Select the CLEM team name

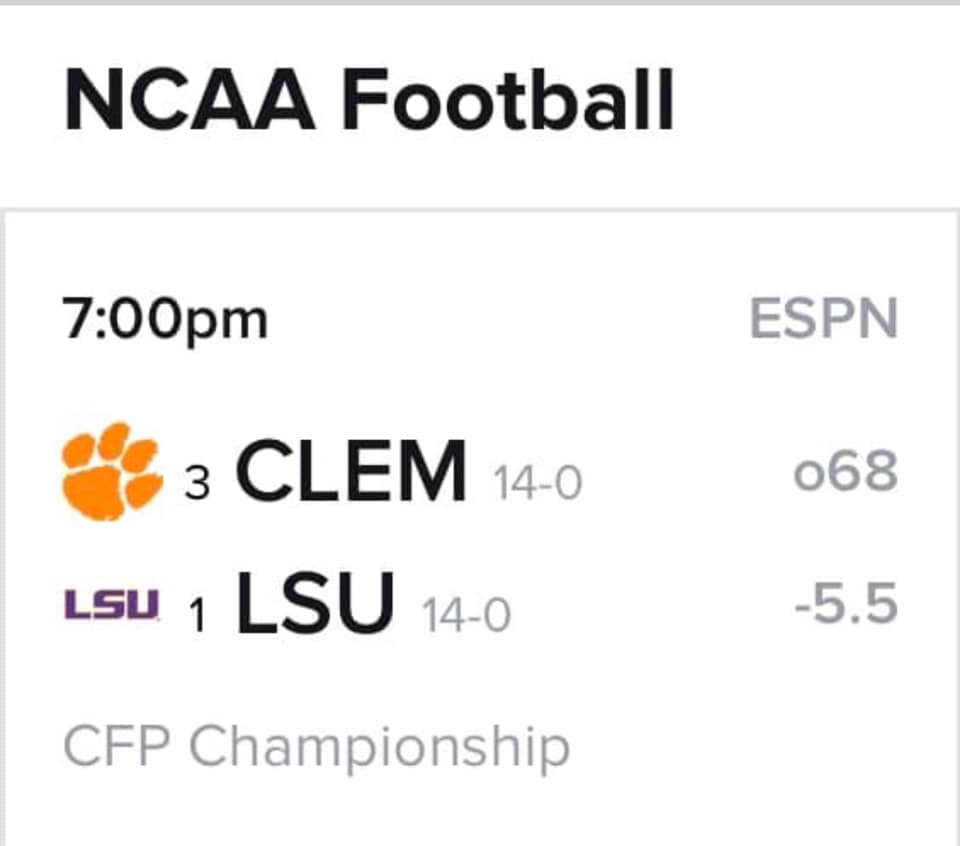351,471
